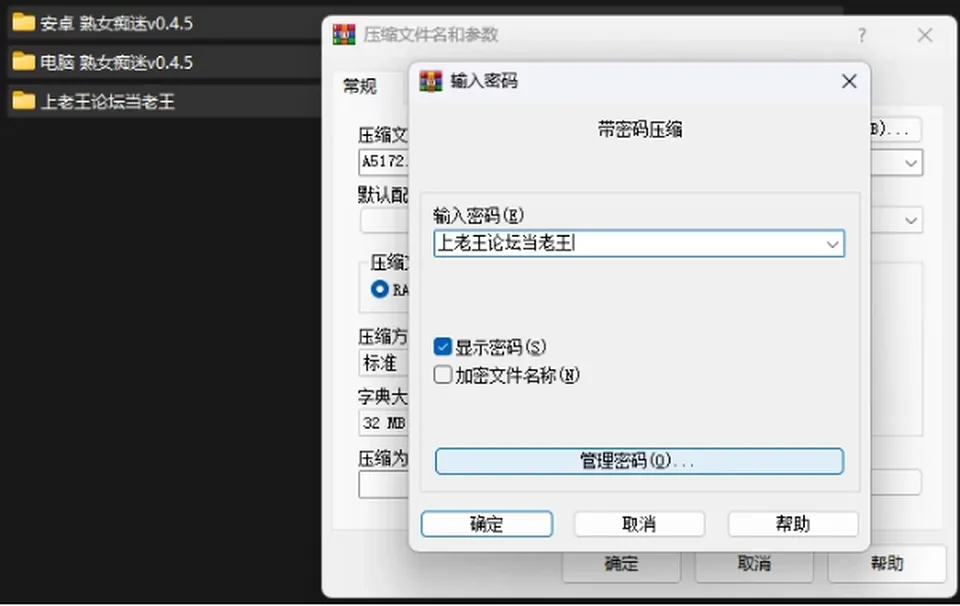The width and height of the screenshot is (960, 606).
Task: Click the 管理密码 button
Action: point(639,461)
